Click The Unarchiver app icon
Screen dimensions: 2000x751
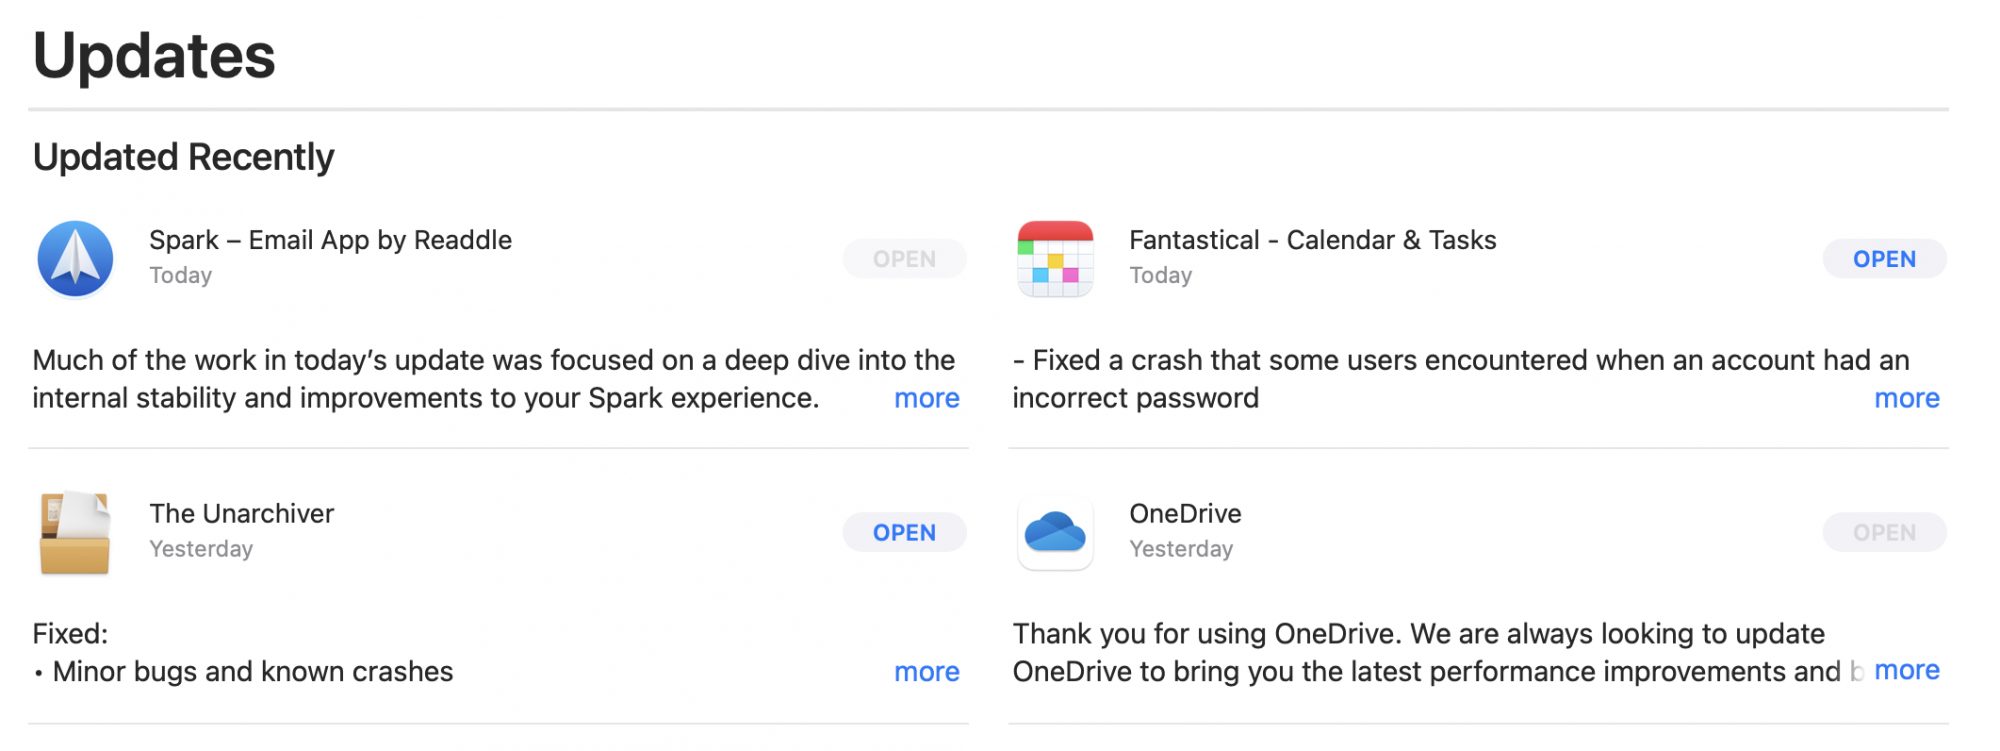[75, 533]
